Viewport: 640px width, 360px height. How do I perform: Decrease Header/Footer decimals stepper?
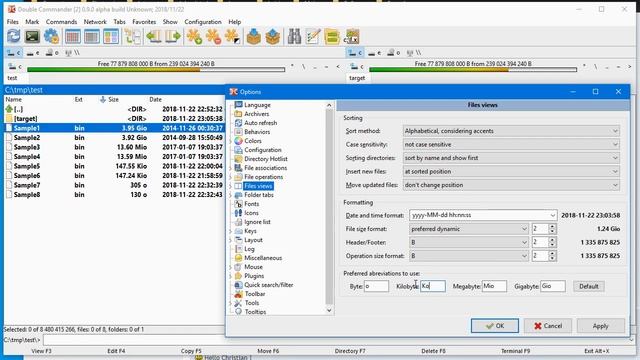[x=552, y=245]
